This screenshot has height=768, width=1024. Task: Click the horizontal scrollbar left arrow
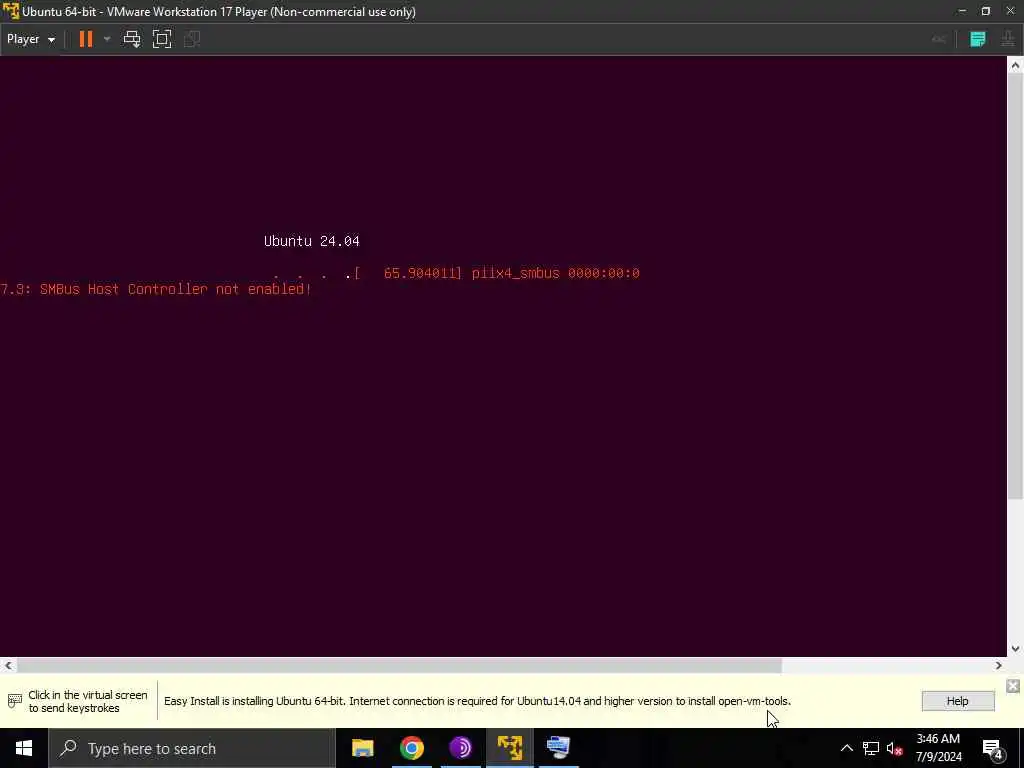tap(8, 665)
